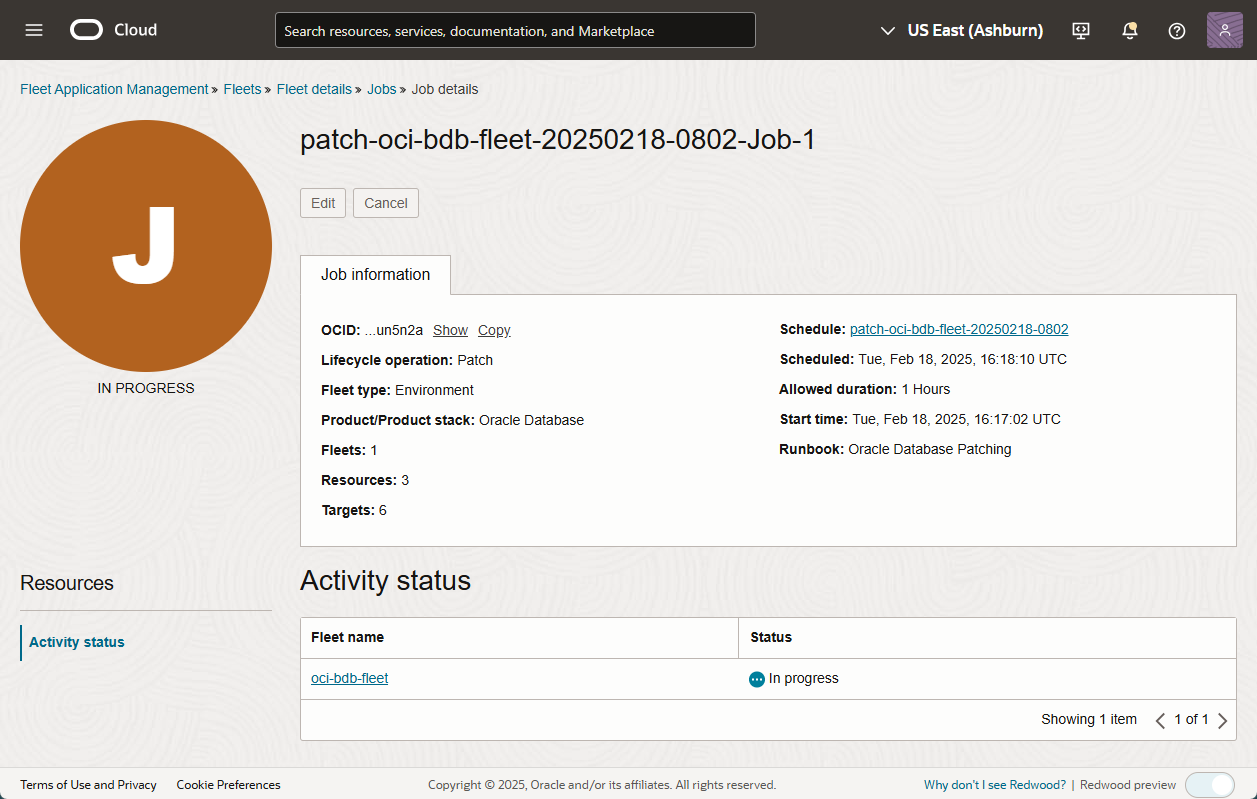
Task: Open the notifications bell
Action: point(1129,30)
